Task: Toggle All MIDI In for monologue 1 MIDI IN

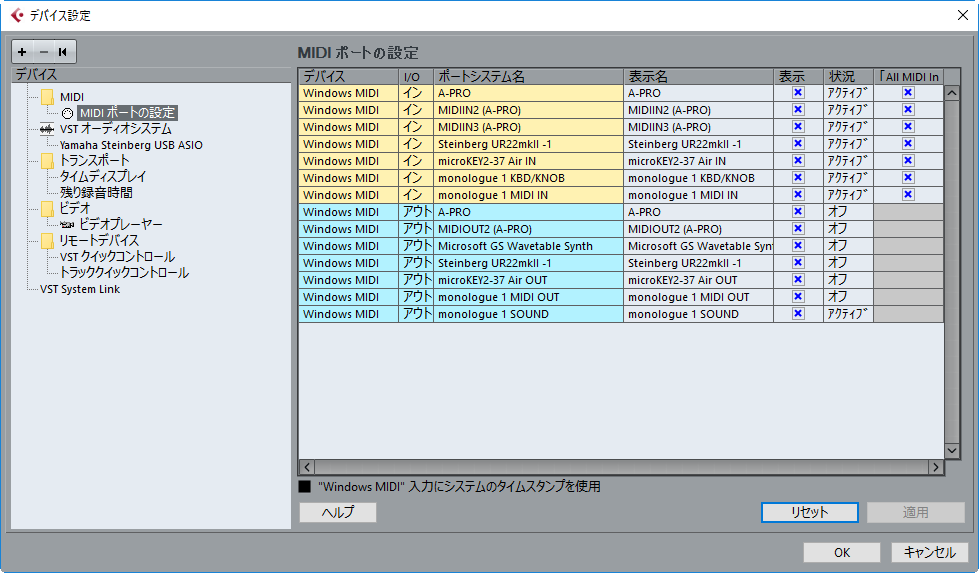Action: [908, 194]
